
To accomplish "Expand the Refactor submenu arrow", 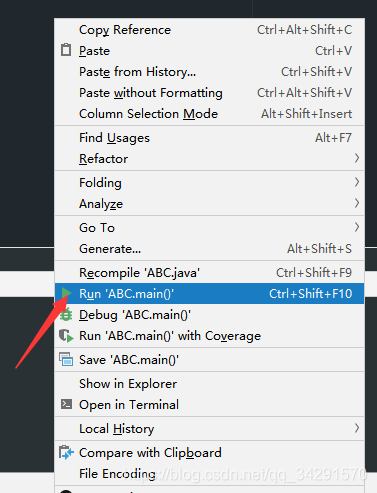I will (357, 158).
